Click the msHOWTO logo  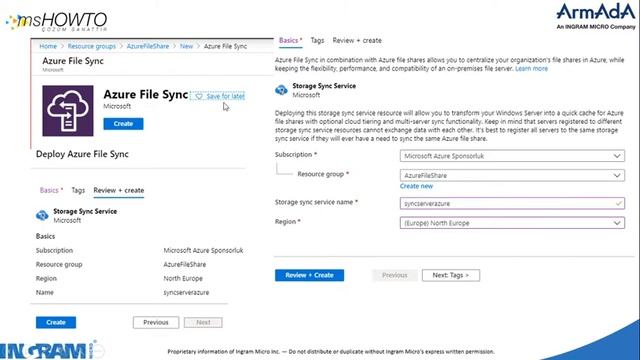57,22
